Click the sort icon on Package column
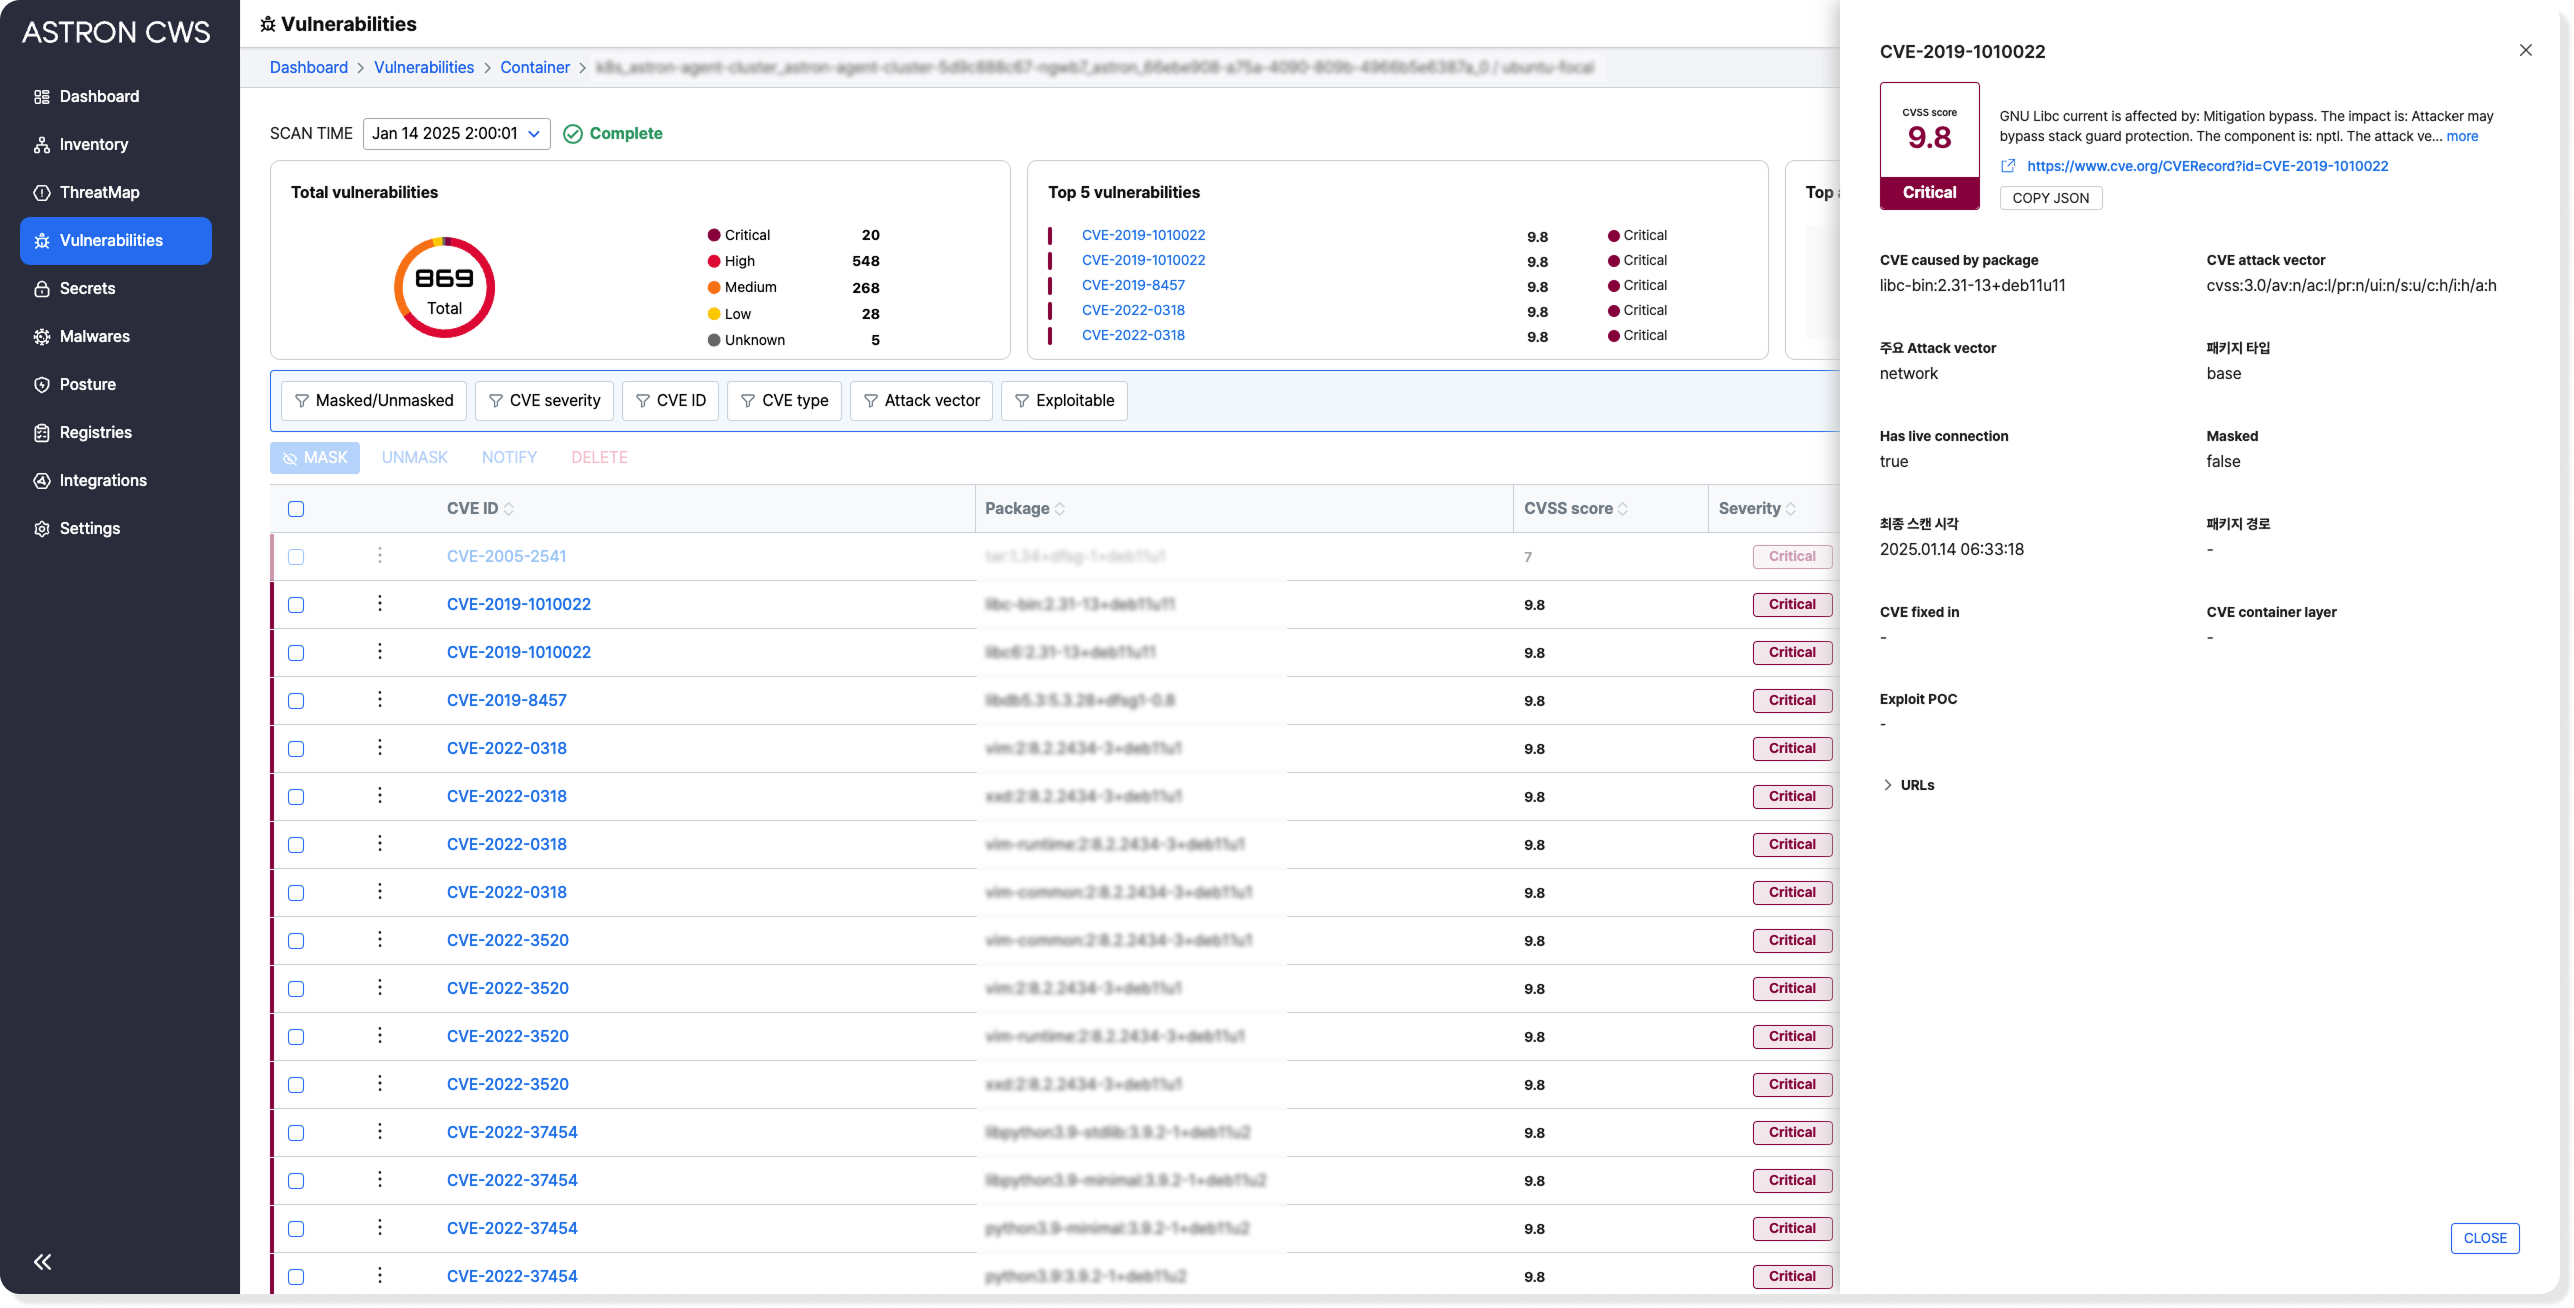This screenshot has width=2574, height=1308. pyautogui.click(x=1060, y=509)
